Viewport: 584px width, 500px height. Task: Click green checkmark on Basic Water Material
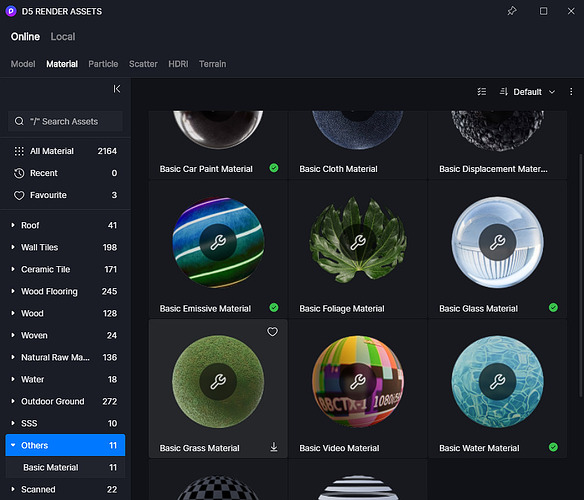point(553,447)
